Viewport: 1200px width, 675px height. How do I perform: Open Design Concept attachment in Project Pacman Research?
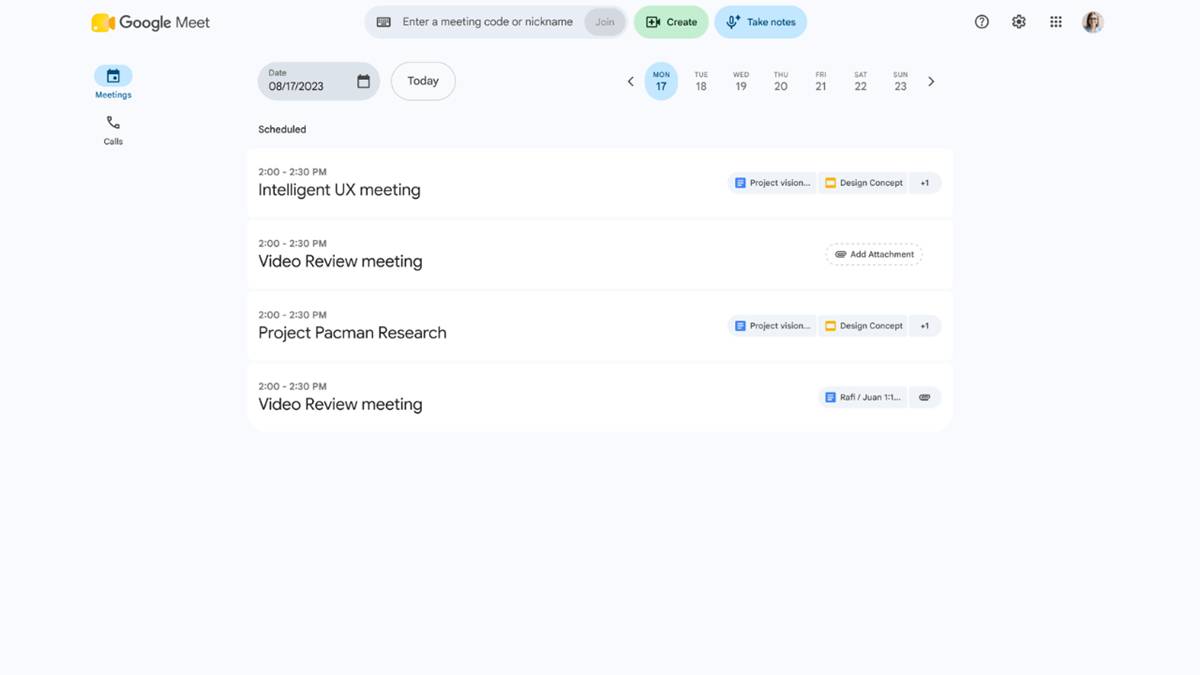pyautogui.click(x=863, y=326)
